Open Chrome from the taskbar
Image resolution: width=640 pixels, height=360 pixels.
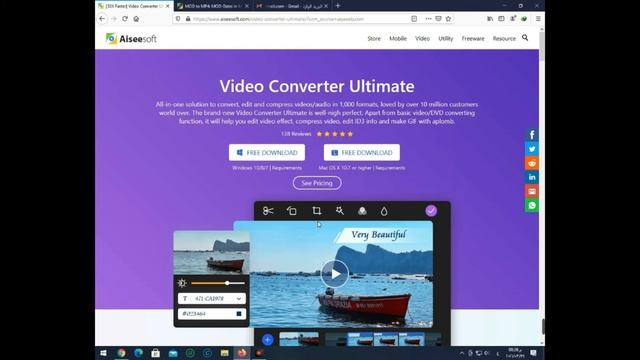[121, 353]
